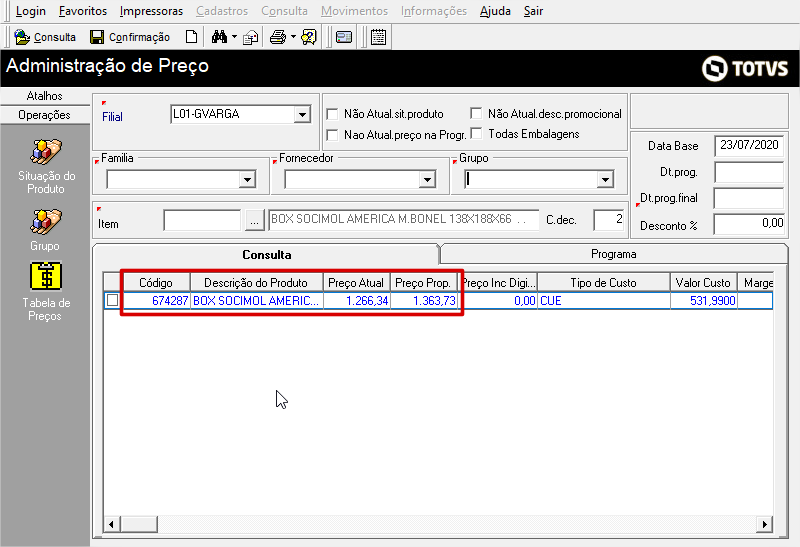Click the Preço Atual column header
The height and width of the screenshot is (547, 800).
pyautogui.click(x=356, y=283)
